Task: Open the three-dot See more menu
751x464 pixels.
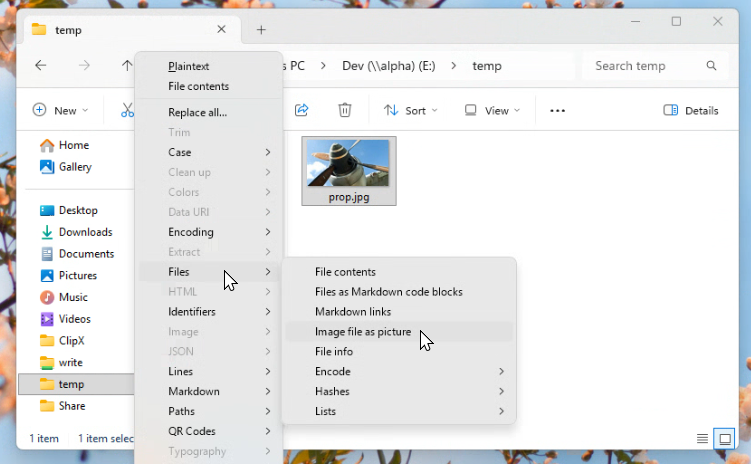Action: [x=557, y=111]
